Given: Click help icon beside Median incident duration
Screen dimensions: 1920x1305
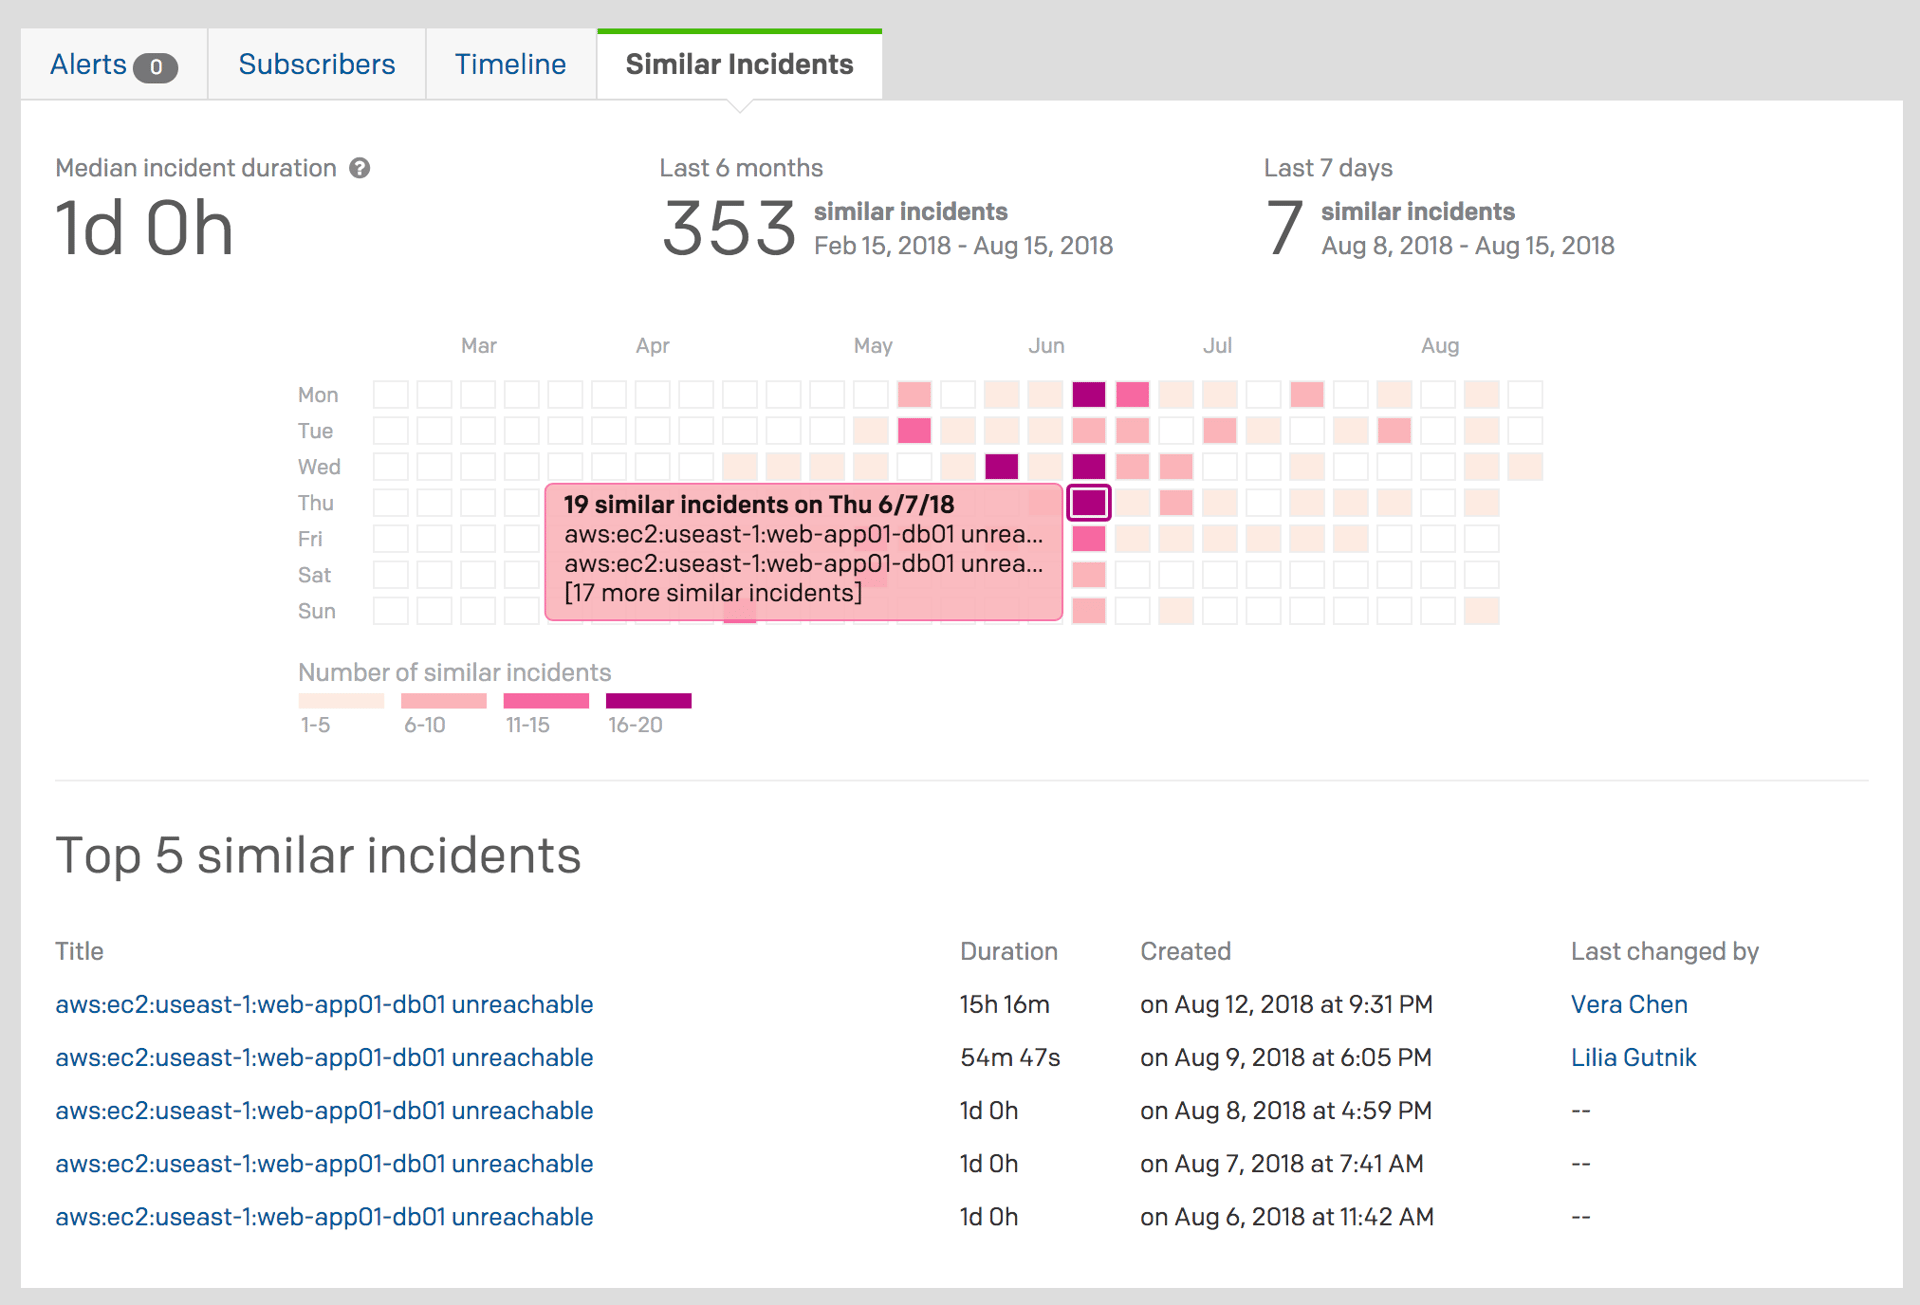Looking at the screenshot, I should pyautogui.click(x=360, y=168).
